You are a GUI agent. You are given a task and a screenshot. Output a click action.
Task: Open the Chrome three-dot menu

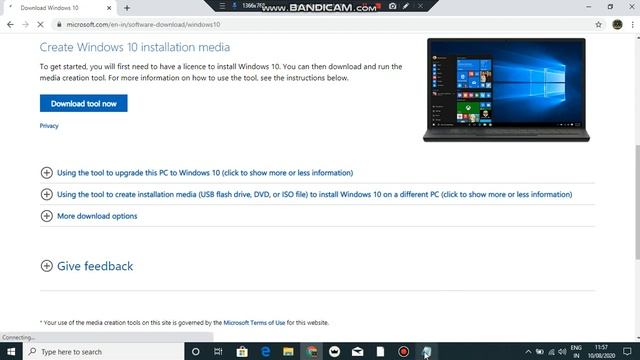[x=632, y=24]
